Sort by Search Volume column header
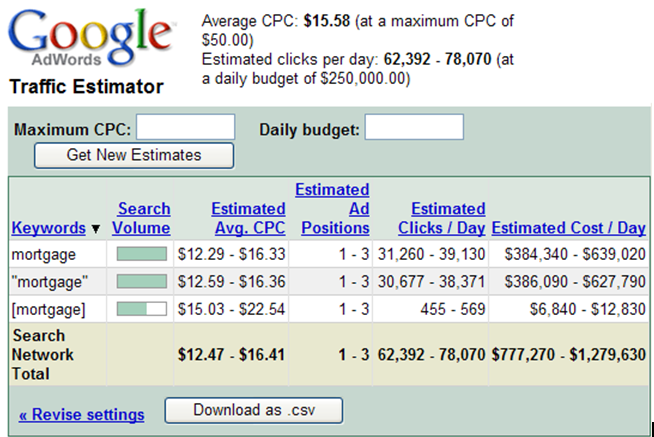 tap(144, 218)
